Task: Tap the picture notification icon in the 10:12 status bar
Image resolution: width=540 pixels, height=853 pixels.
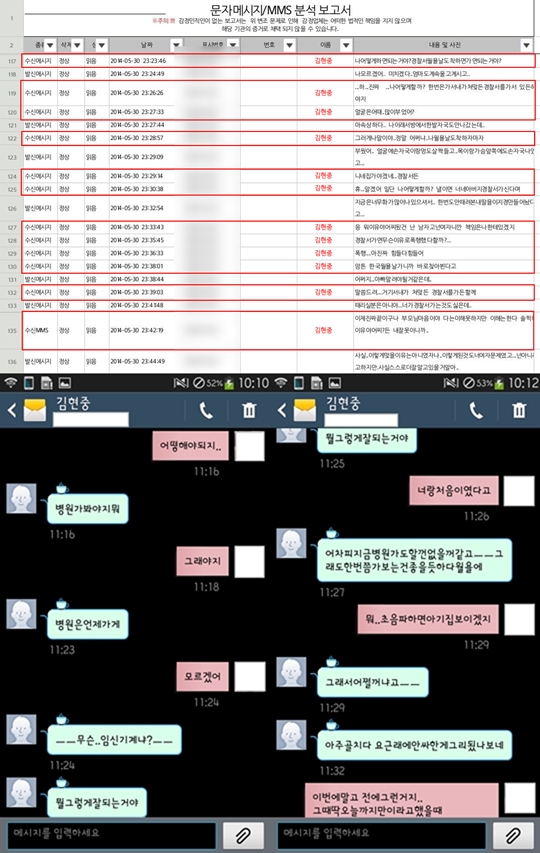Action: (x=334, y=383)
